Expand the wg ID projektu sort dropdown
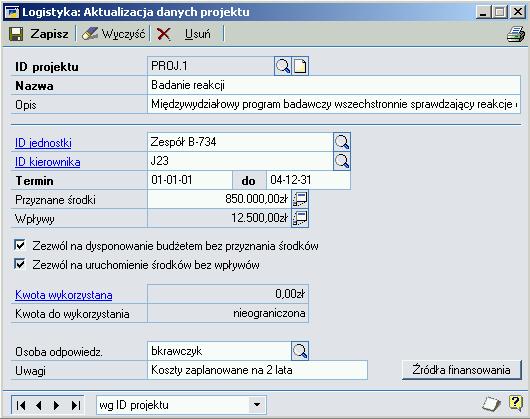The width and height of the screenshot is (530, 419). (257, 404)
